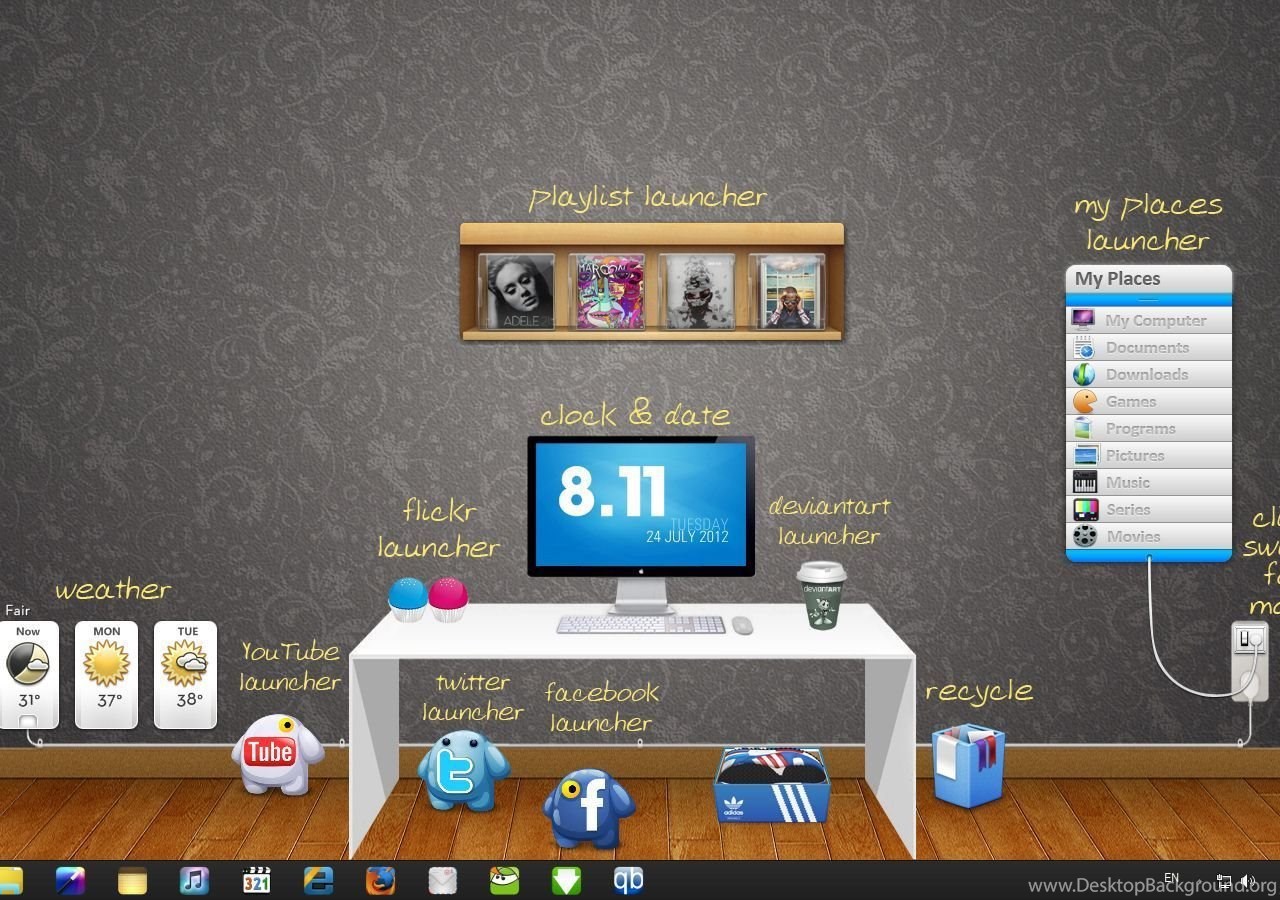Click the volume speaker icon in tray
1280x900 pixels.
[x=1246, y=881]
